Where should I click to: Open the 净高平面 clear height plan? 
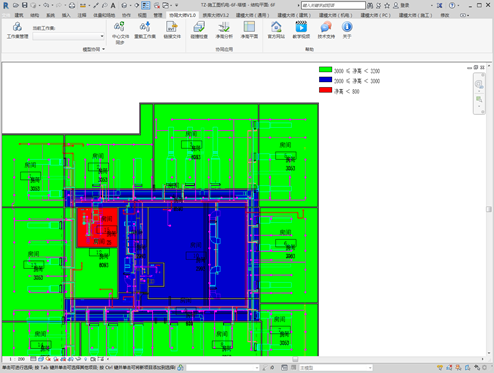(x=249, y=30)
